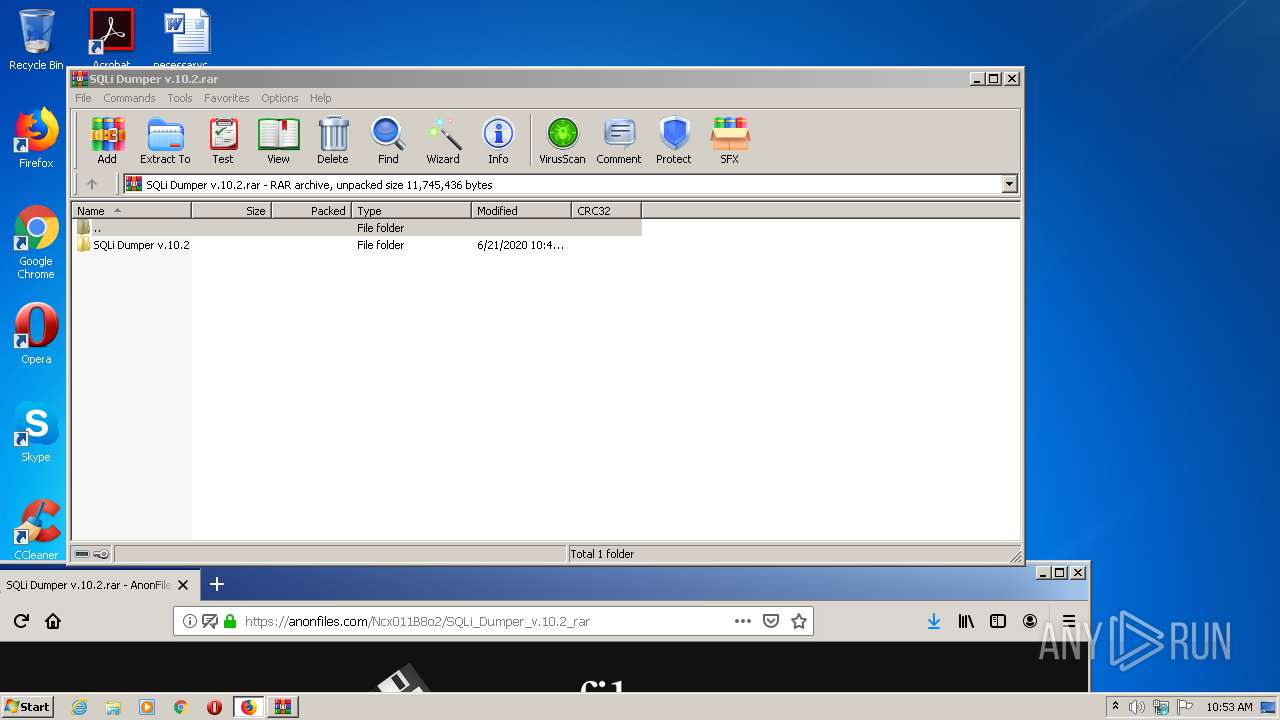Launch Skype desktop shortcut
1280x720 pixels.
[36, 432]
